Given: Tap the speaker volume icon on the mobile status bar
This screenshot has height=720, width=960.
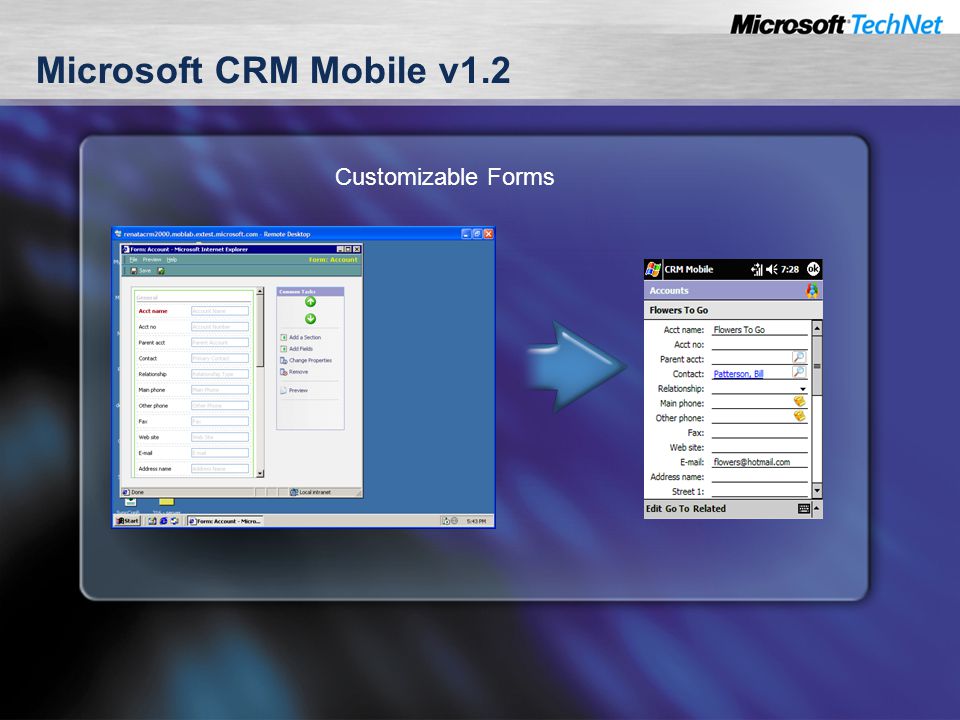Looking at the screenshot, I should pyautogui.click(x=771, y=269).
